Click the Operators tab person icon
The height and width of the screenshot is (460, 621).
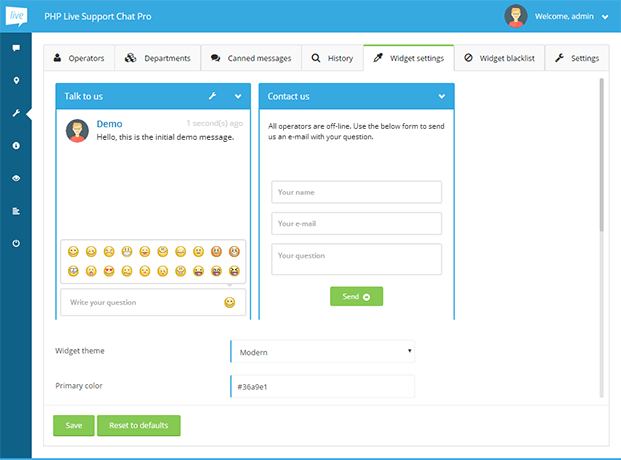[x=57, y=58]
